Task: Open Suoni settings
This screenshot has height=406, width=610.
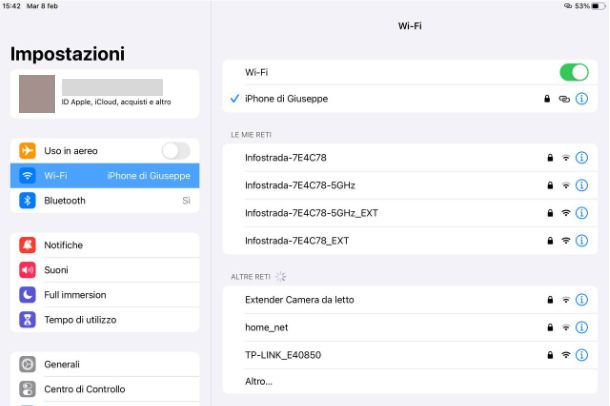Action: (105, 270)
